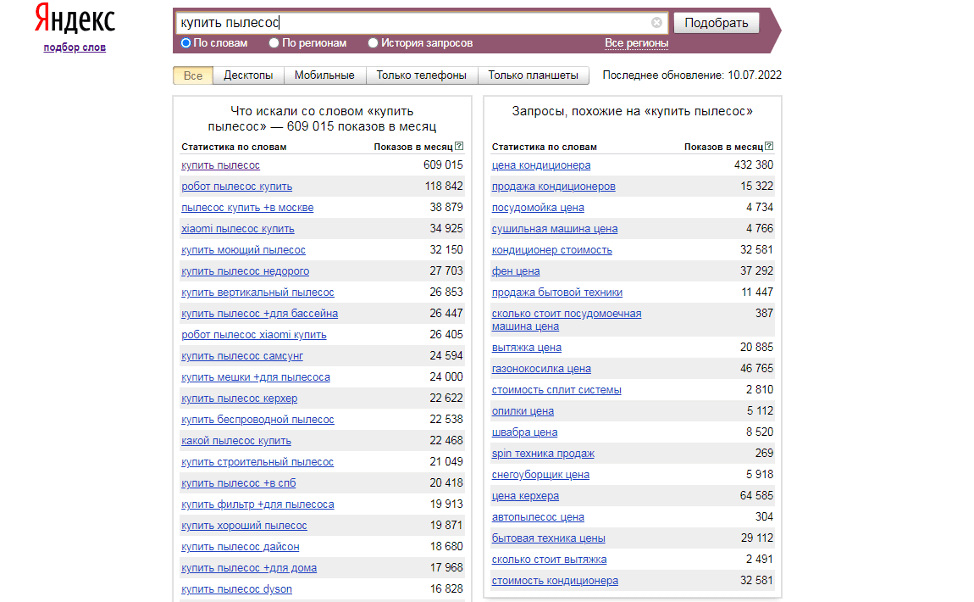The height and width of the screenshot is (602, 974).
Task: Select the 'По регионам' radio button
Action: click(x=274, y=43)
